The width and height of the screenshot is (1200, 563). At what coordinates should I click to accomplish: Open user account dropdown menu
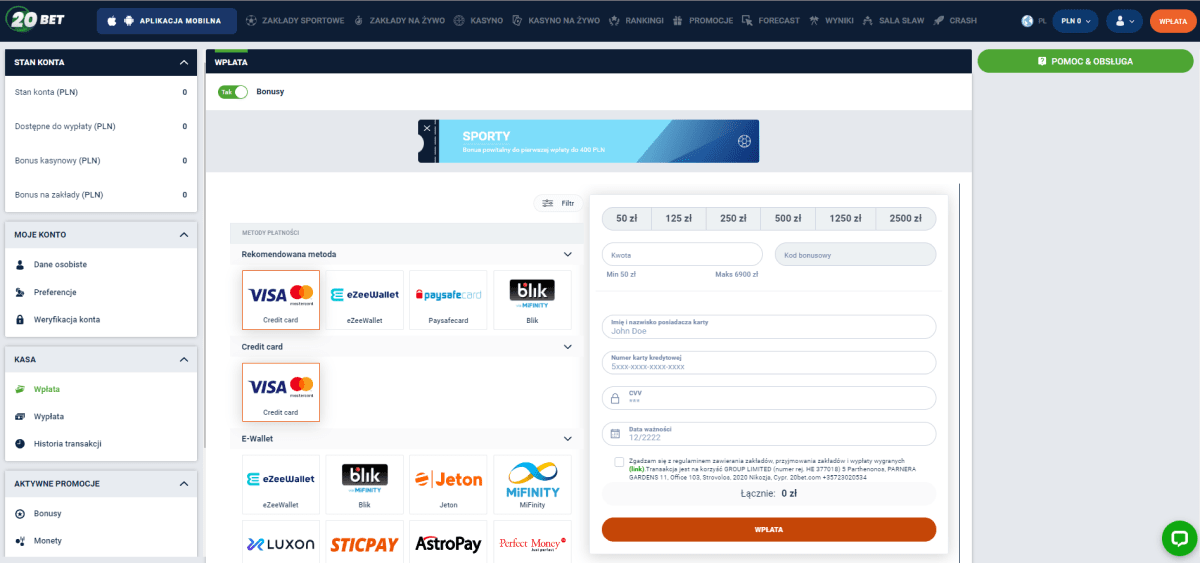coord(1123,21)
